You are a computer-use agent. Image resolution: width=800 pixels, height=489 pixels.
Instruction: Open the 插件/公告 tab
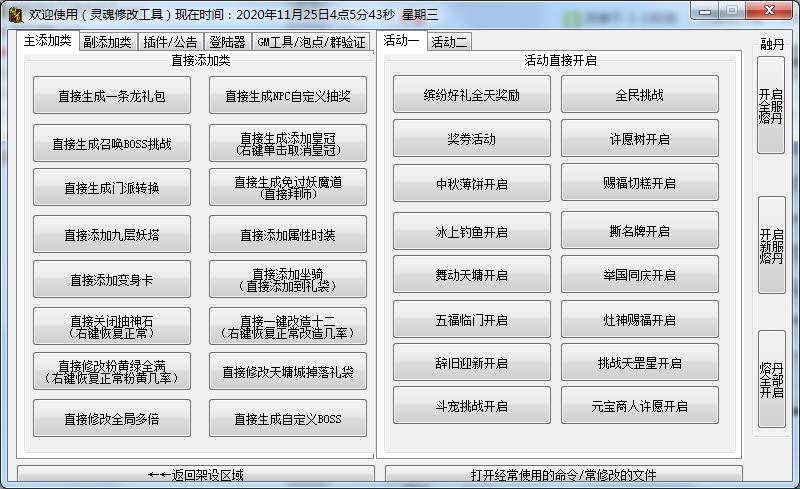tap(169, 41)
